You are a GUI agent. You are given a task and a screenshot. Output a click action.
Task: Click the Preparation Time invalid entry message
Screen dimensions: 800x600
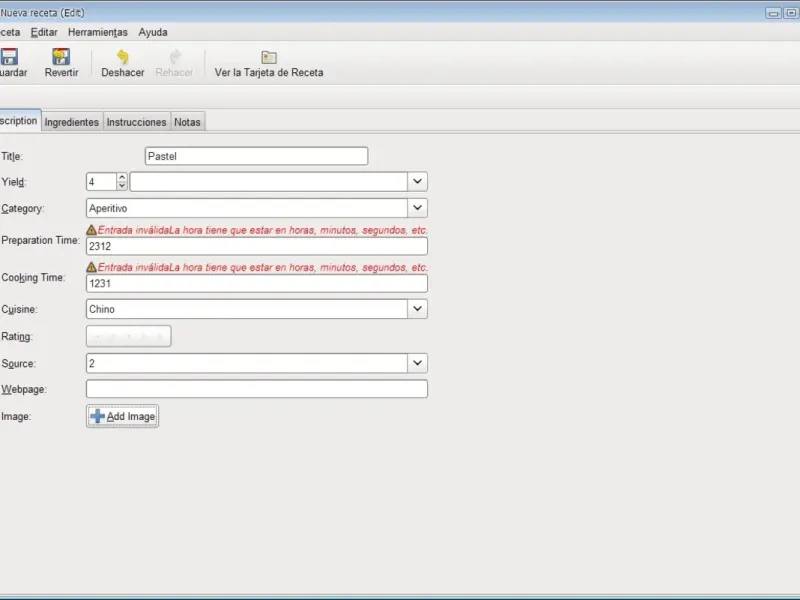coord(262,230)
